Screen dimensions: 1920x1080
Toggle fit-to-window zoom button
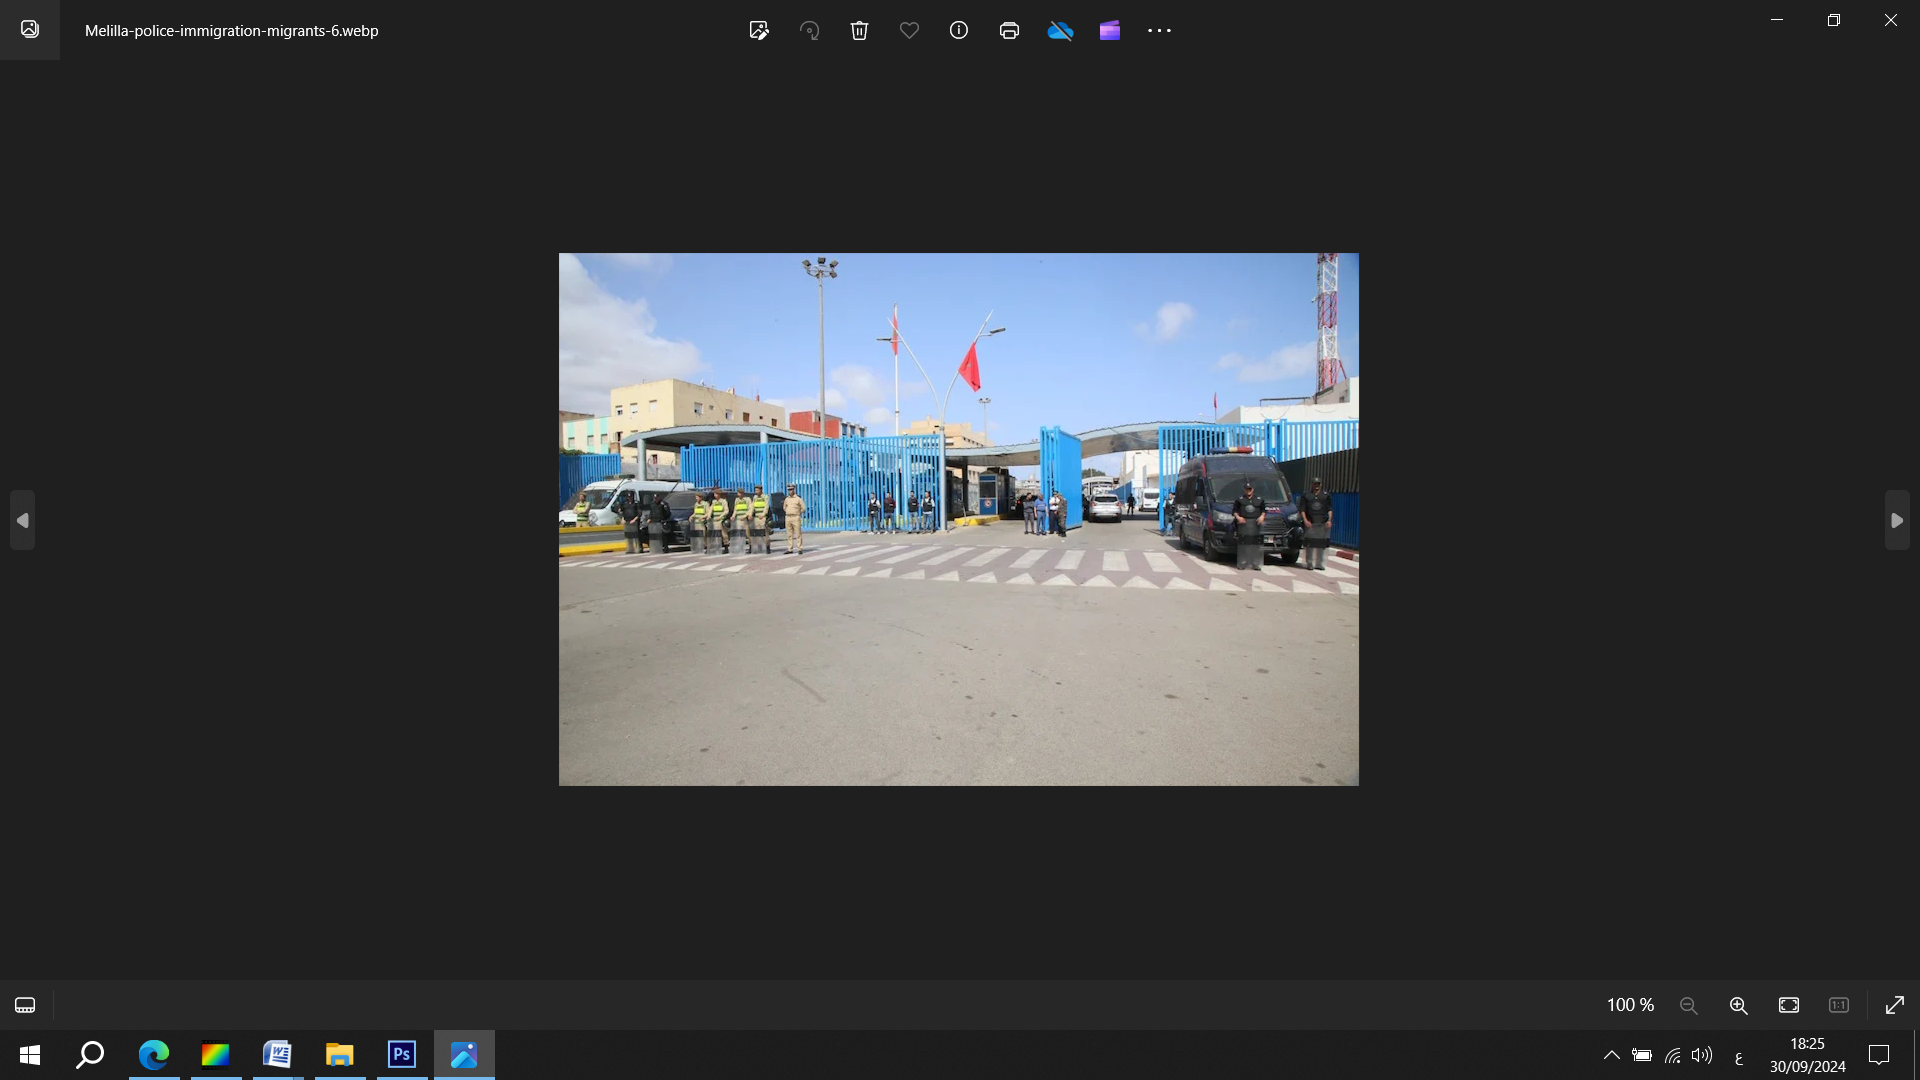1789,1005
